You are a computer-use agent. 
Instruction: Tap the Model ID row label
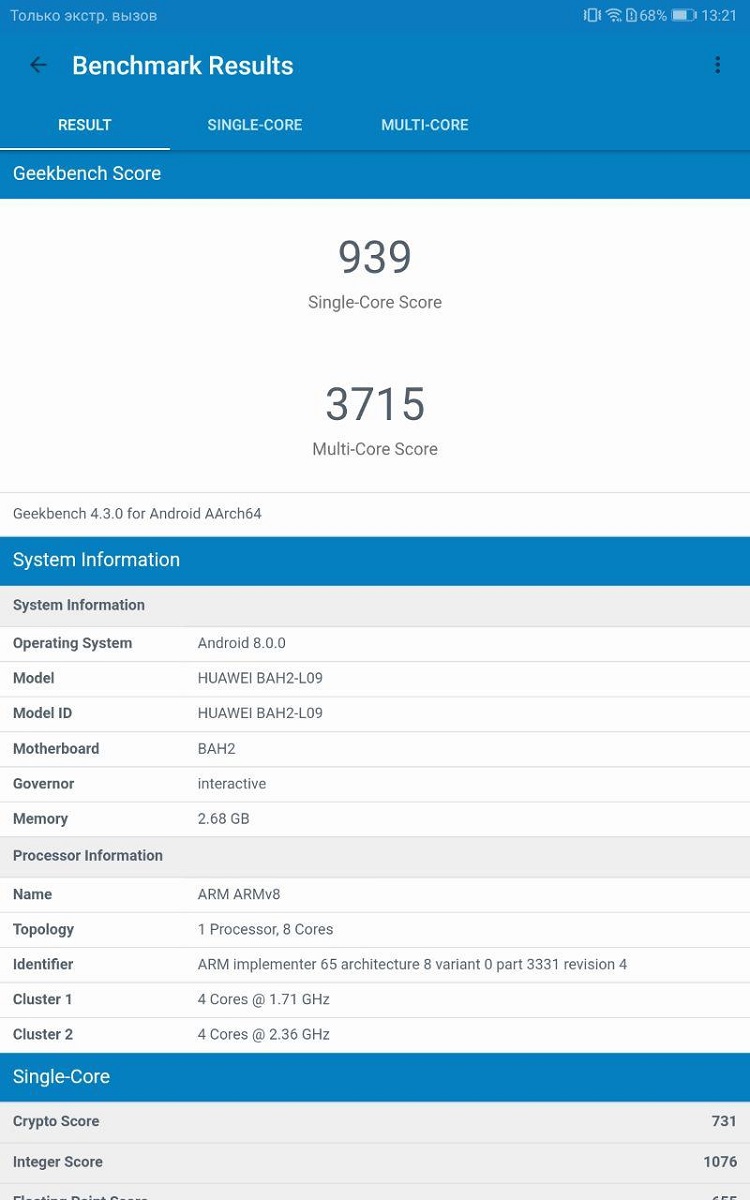42,713
